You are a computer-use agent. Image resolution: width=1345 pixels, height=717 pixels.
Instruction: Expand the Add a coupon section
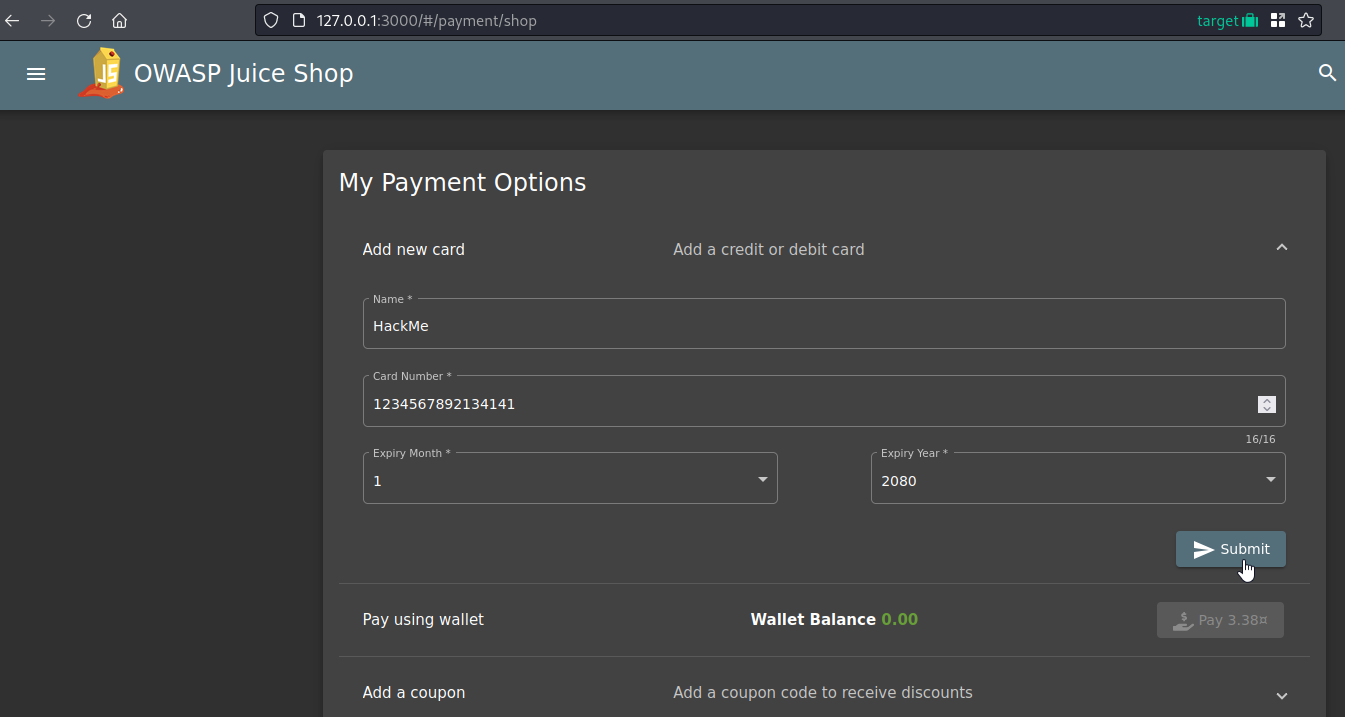[x=1281, y=695]
